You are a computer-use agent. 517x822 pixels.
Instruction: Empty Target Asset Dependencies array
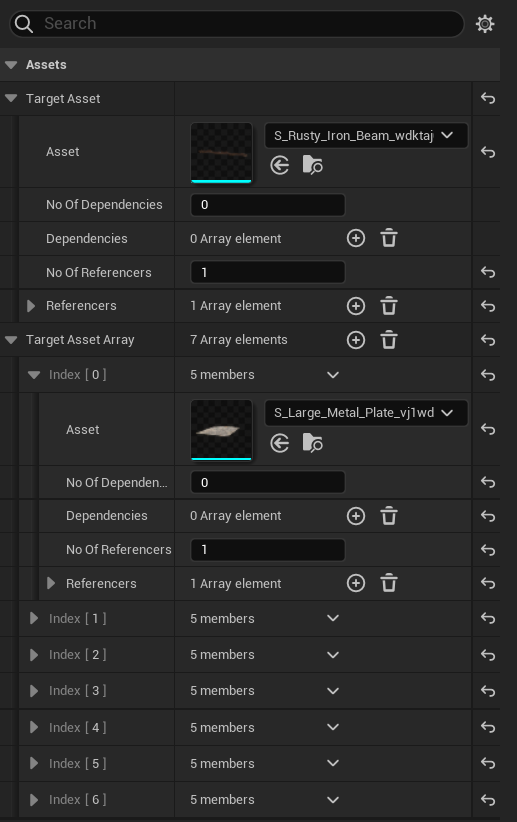389,238
